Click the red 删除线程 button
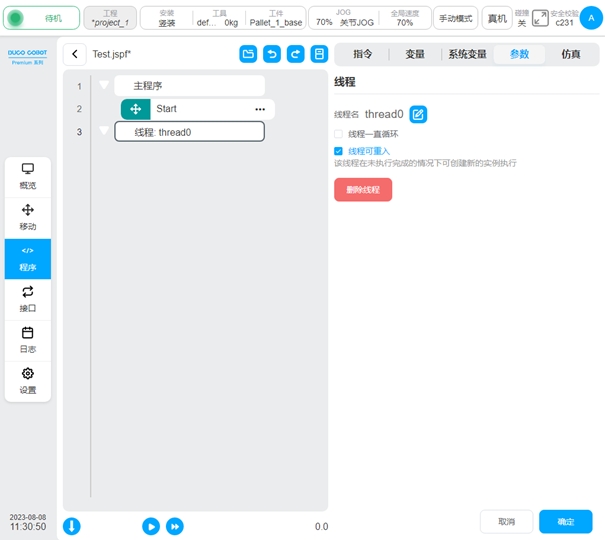 click(363, 189)
